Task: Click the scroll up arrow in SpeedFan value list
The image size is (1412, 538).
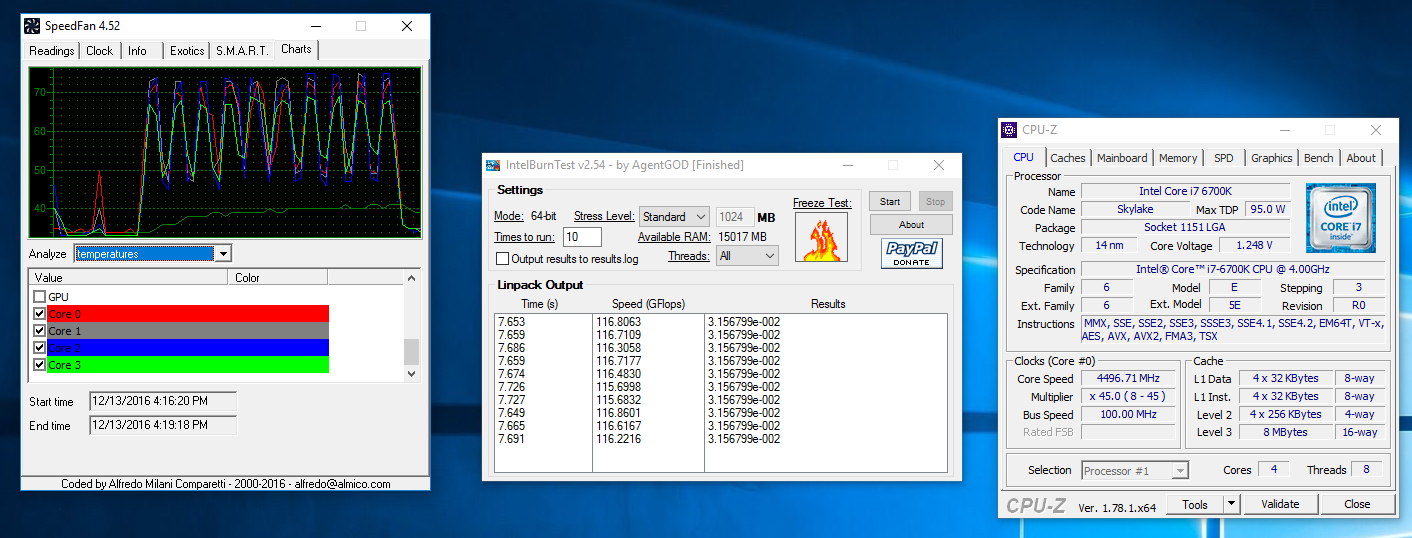Action: (411, 278)
